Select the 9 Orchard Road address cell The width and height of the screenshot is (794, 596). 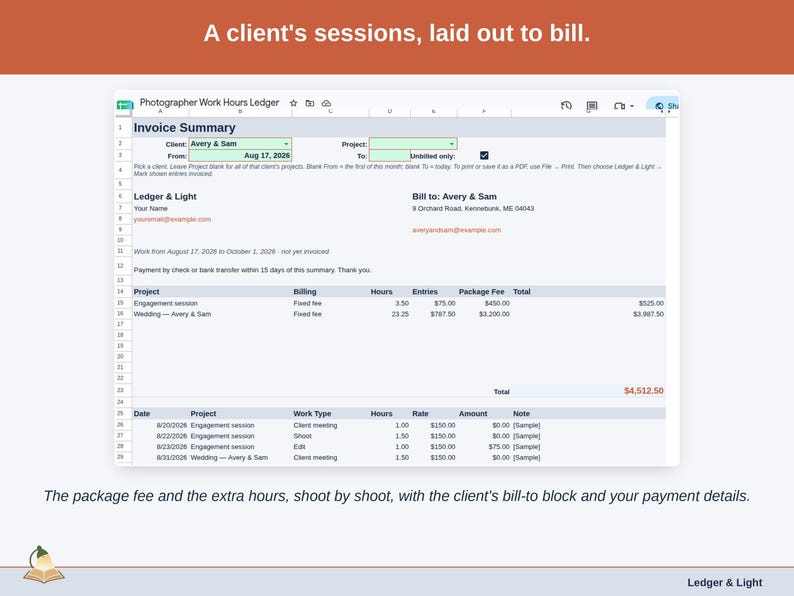pyautogui.click(x=473, y=208)
